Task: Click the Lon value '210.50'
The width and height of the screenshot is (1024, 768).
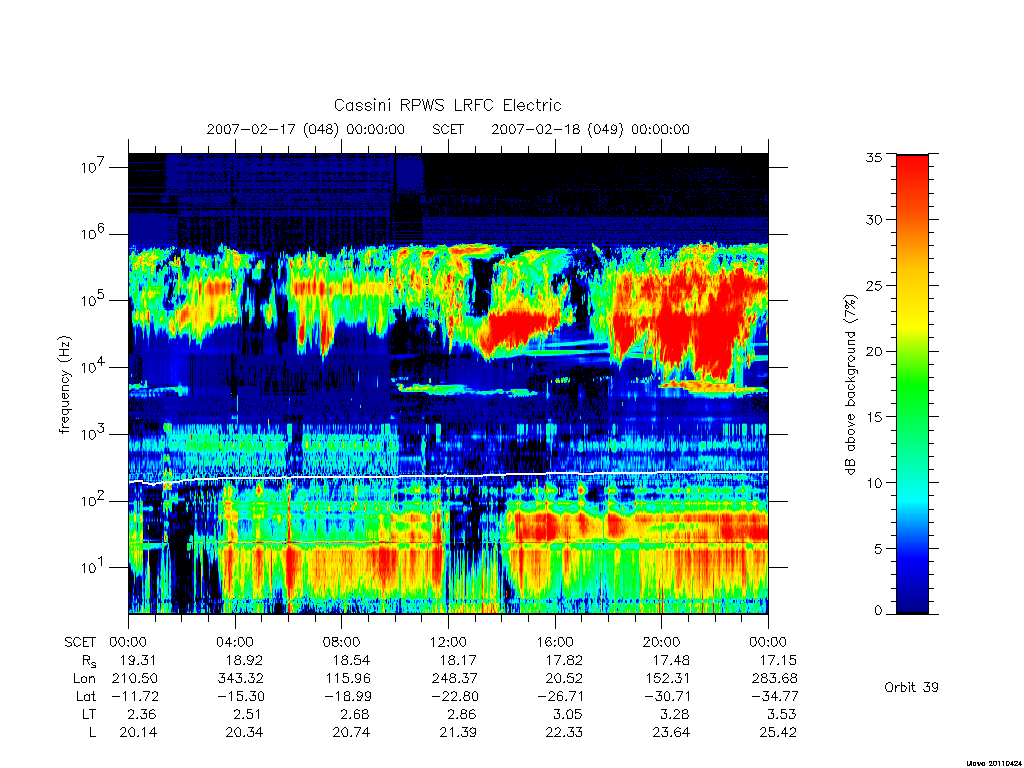Action: pyautogui.click(x=135, y=679)
